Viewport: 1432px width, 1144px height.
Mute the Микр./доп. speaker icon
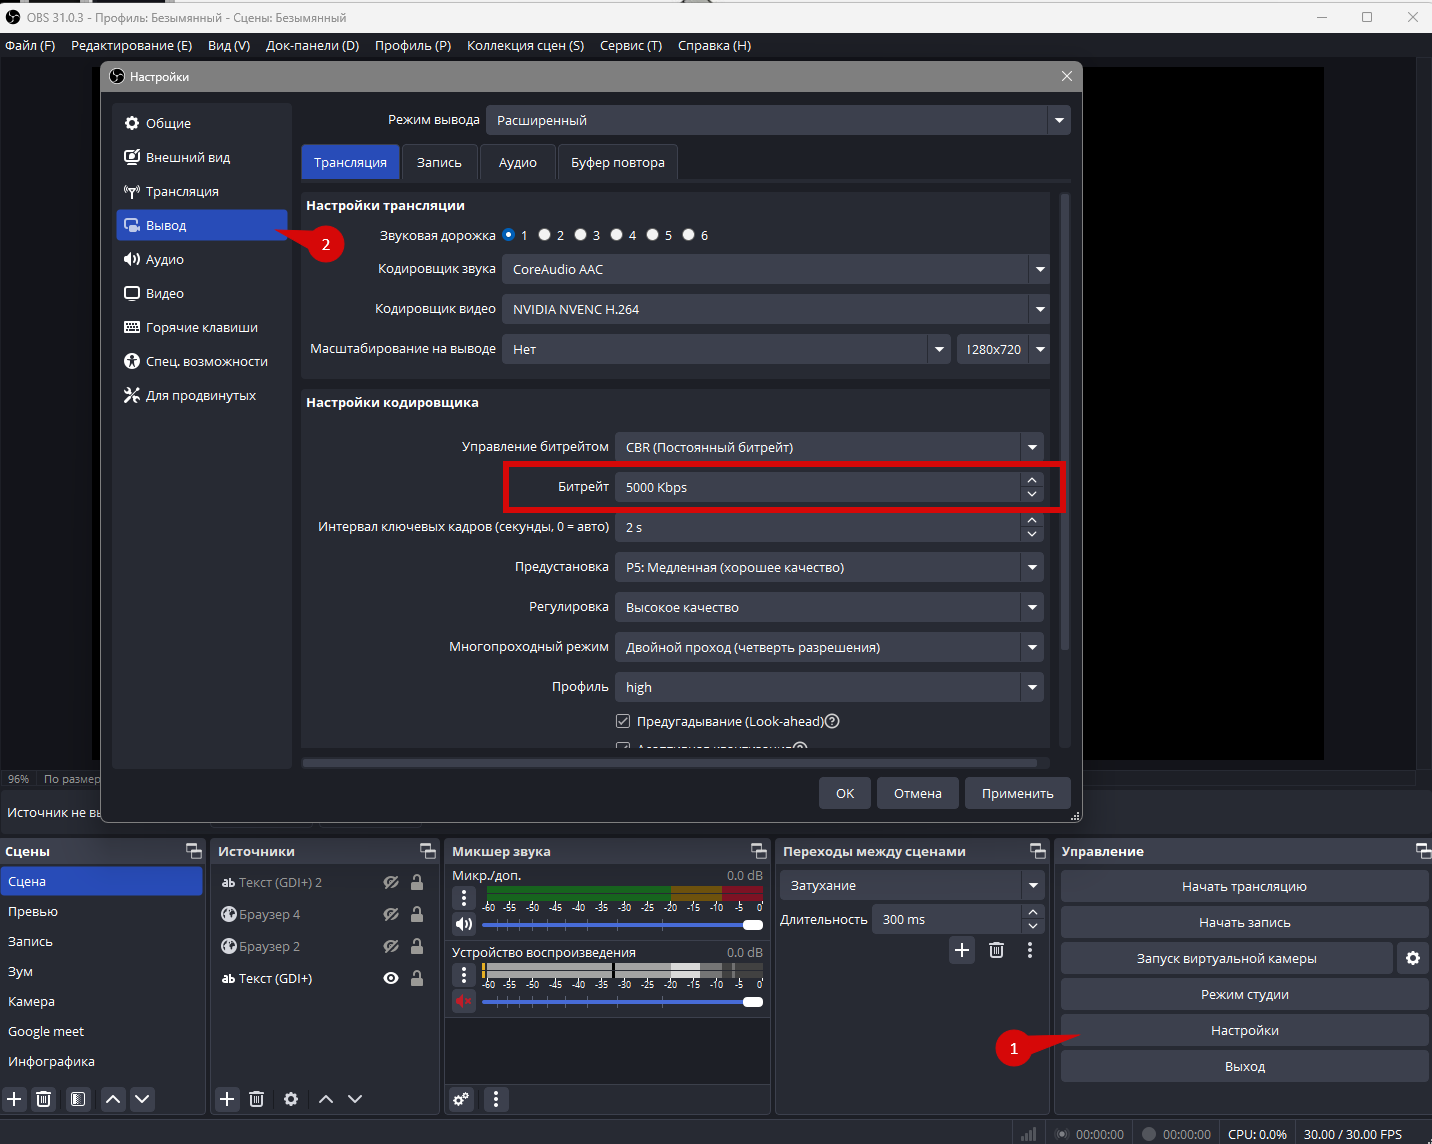464,924
